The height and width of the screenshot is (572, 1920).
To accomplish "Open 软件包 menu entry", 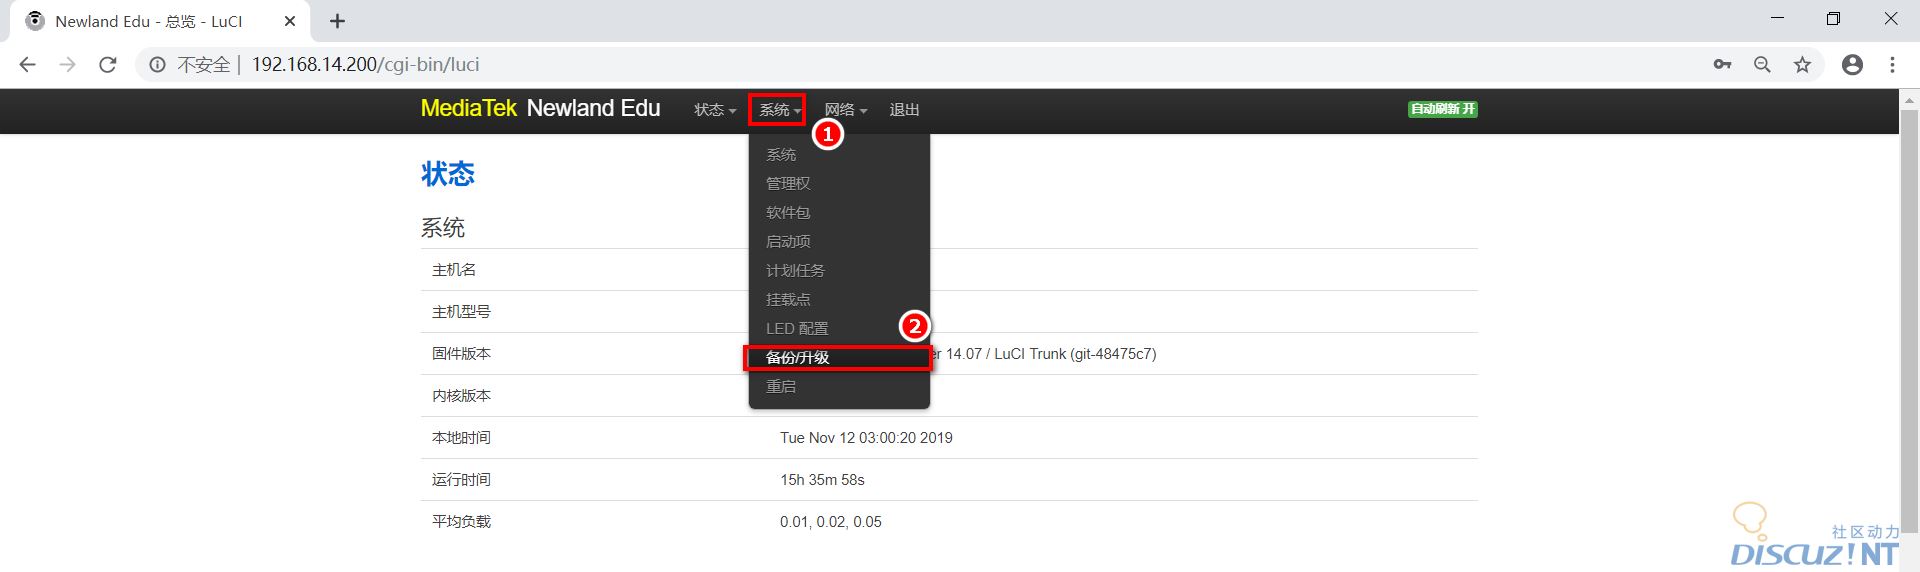I will coord(788,213).
